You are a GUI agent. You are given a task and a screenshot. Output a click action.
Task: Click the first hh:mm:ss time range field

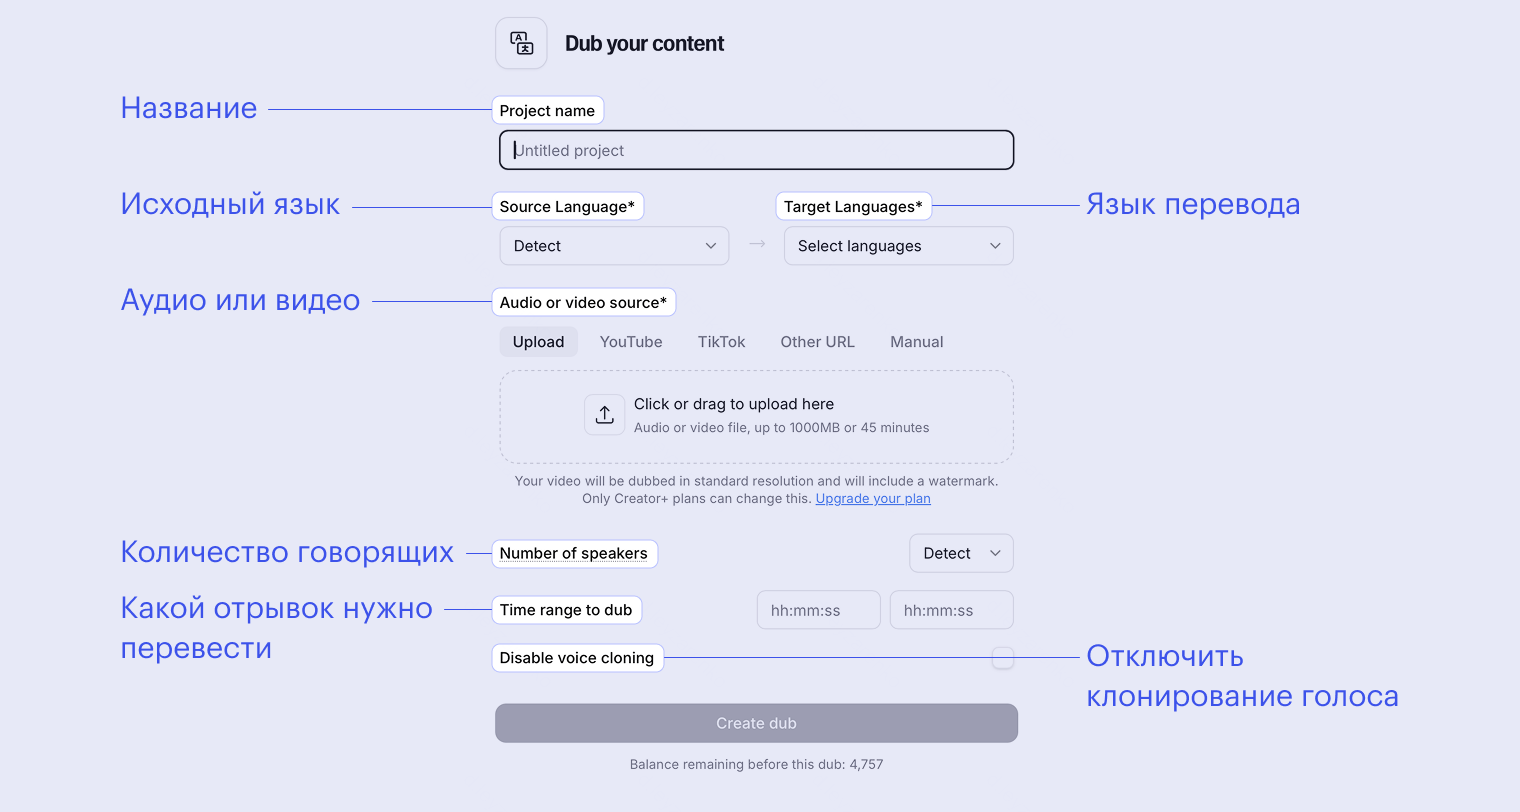pos(818,609)
